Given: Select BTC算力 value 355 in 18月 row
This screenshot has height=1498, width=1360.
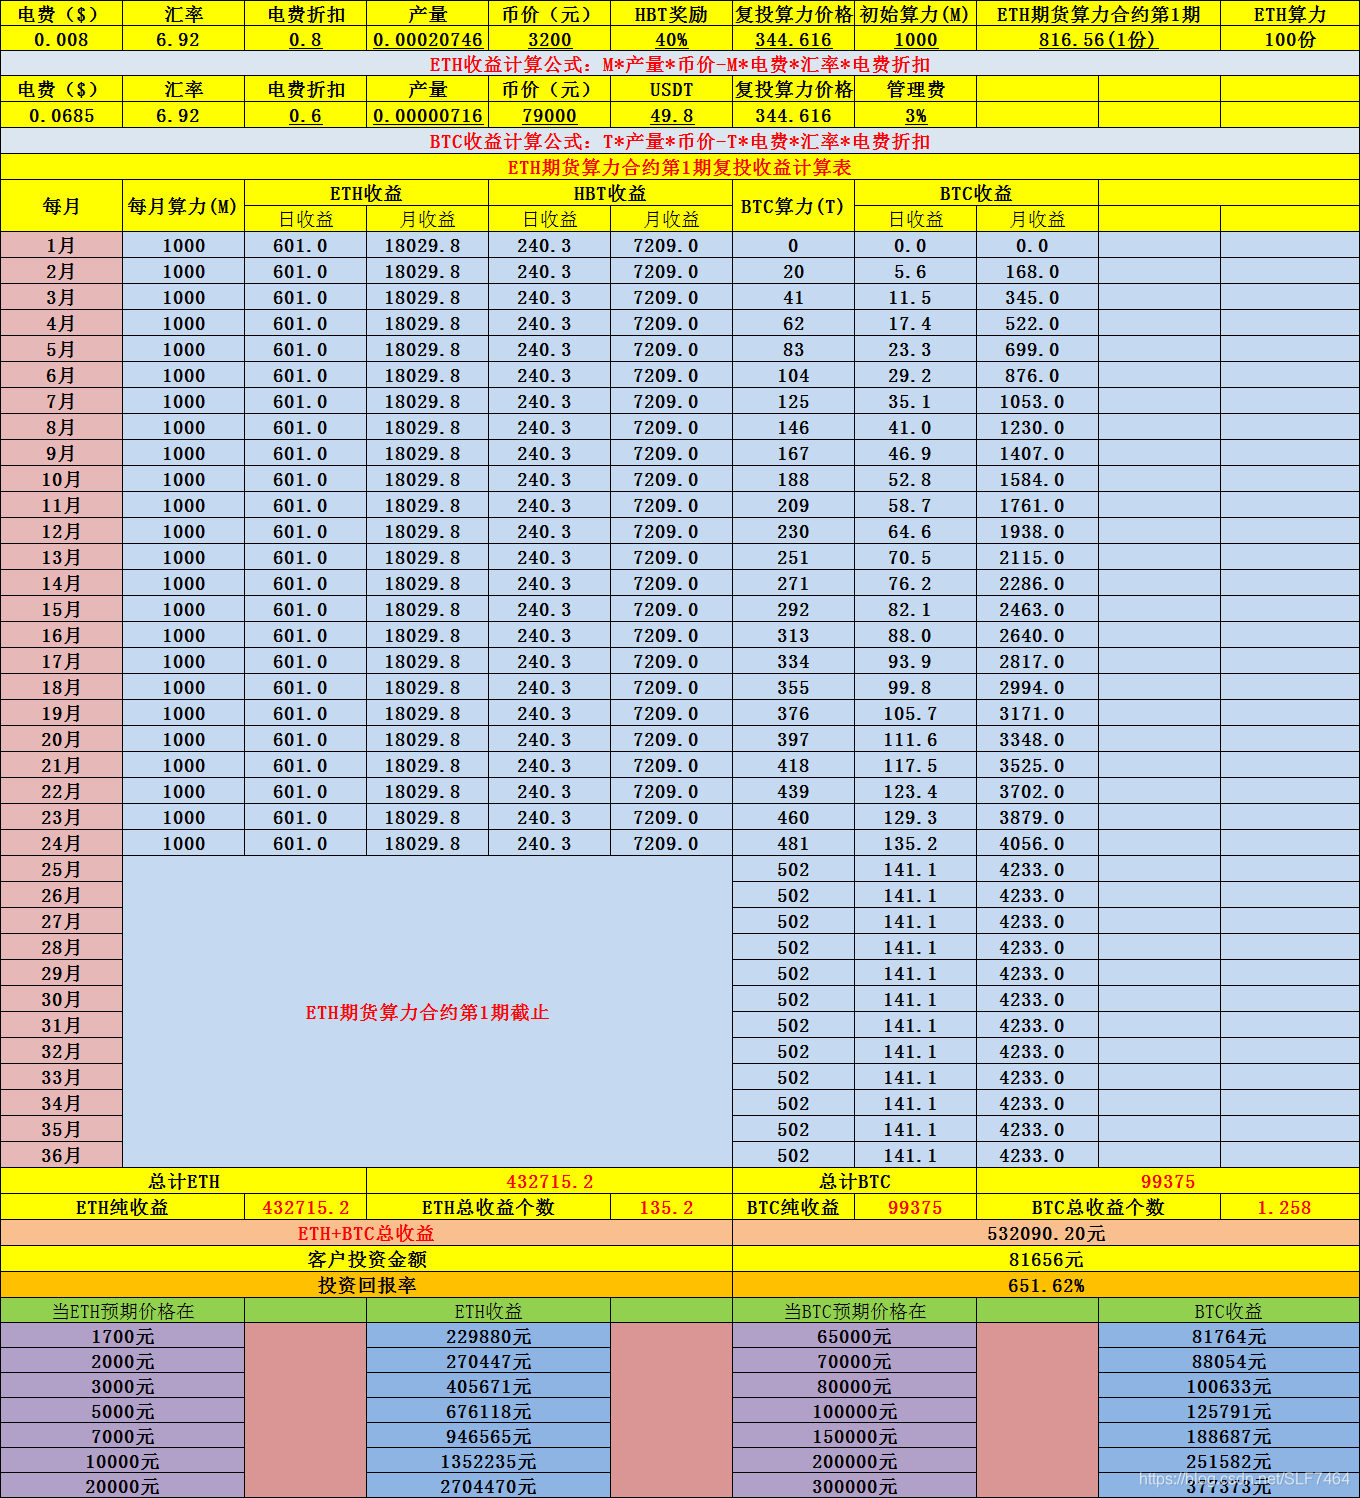Looking at the screenshot, I should [793, 688].
